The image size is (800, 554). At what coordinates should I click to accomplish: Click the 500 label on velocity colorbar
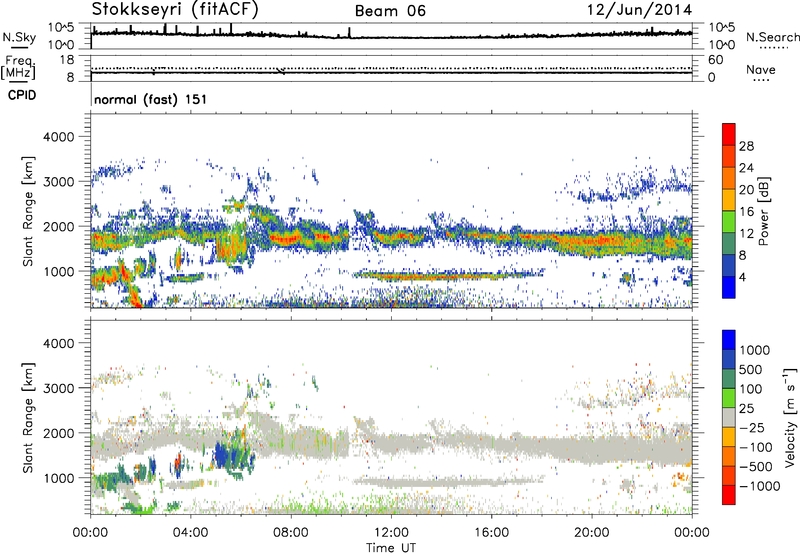(x=751, y=370)
